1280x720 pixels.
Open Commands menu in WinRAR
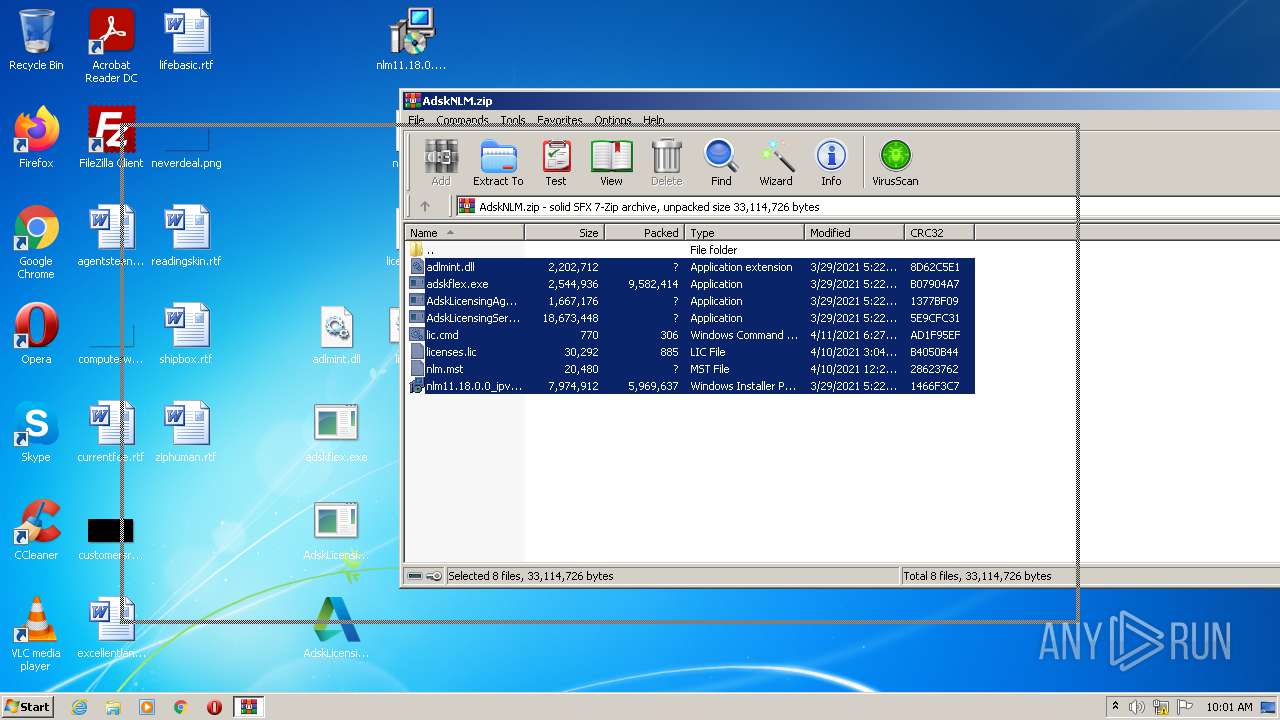[462, 120]
